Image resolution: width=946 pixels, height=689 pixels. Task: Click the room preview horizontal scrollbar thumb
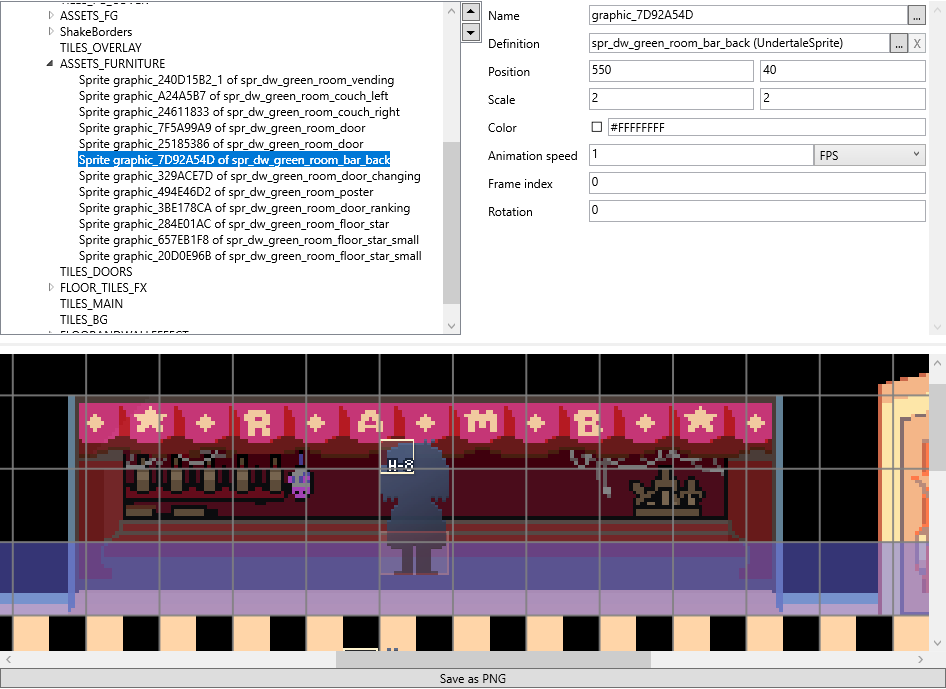493,659
